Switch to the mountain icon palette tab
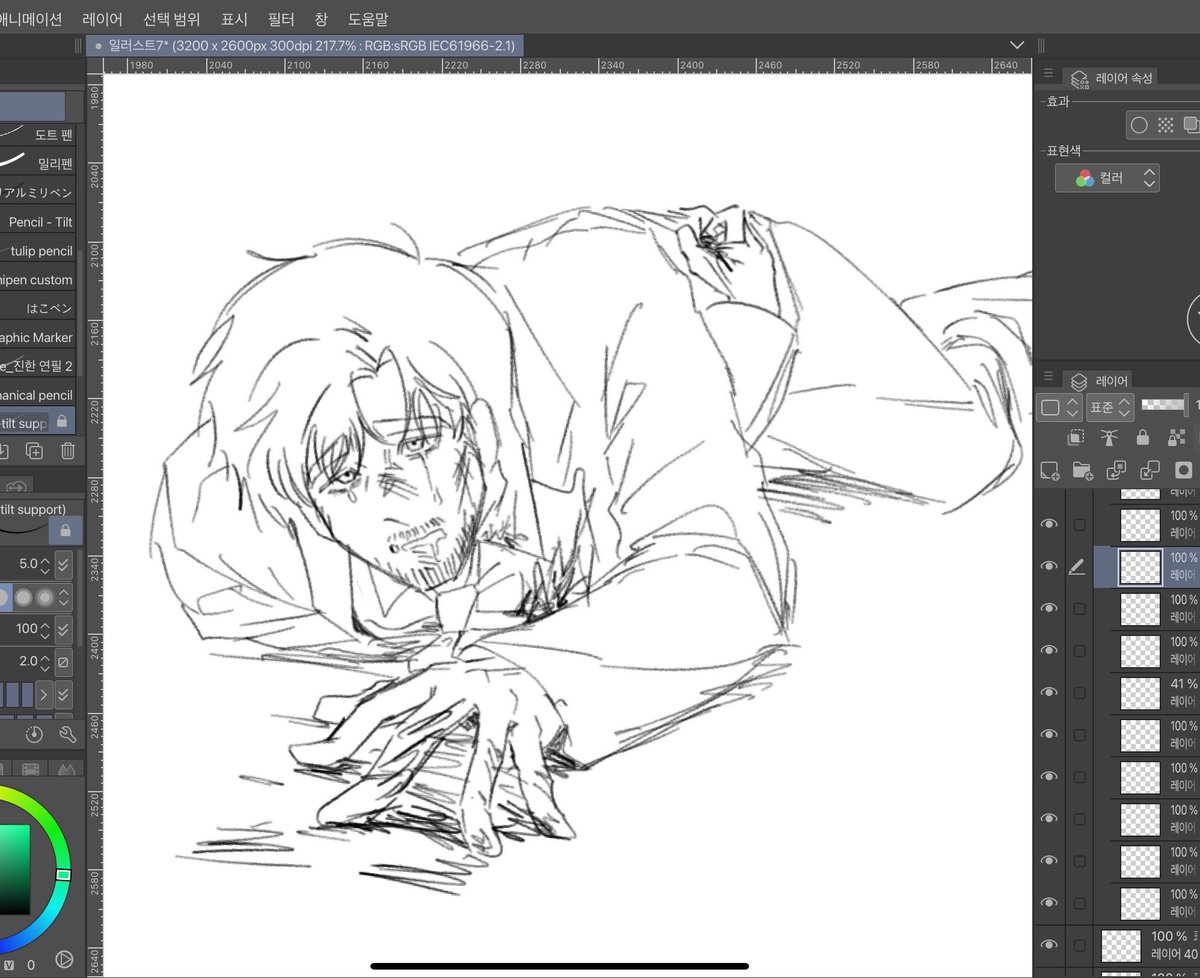Screen dimensions: 1200x978 (66, 770)
